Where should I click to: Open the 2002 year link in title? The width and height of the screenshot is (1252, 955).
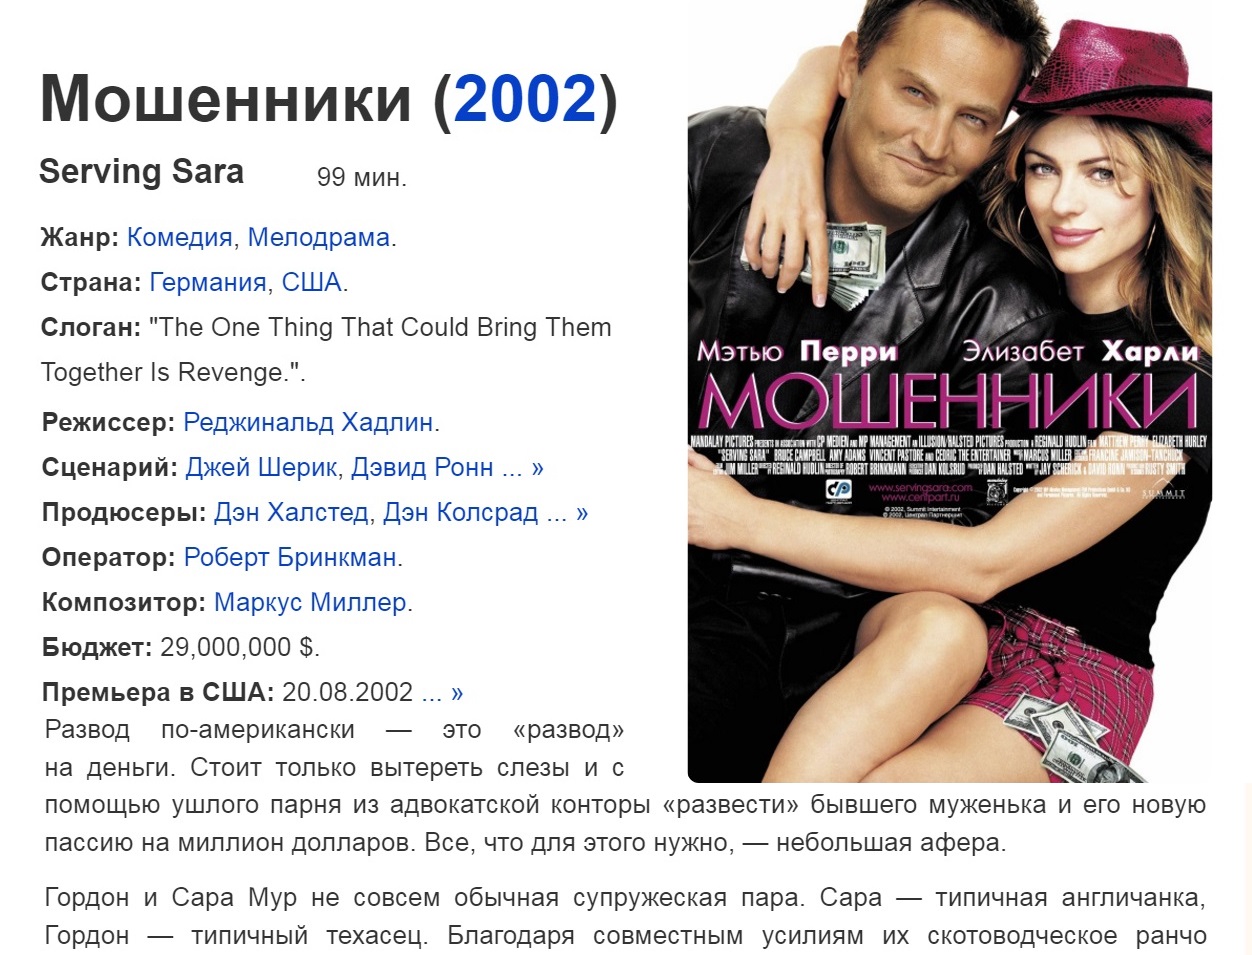coord(525,99)
